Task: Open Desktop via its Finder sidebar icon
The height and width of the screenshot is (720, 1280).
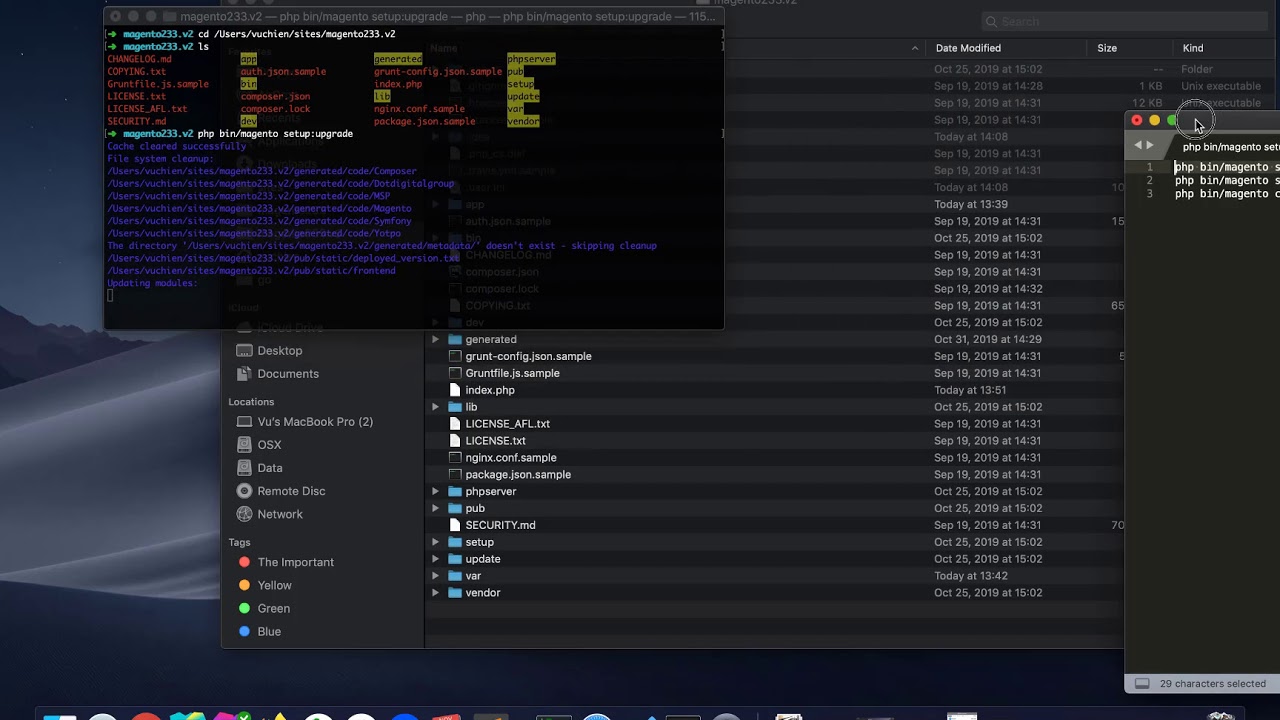Action: (x=244, y=351)
